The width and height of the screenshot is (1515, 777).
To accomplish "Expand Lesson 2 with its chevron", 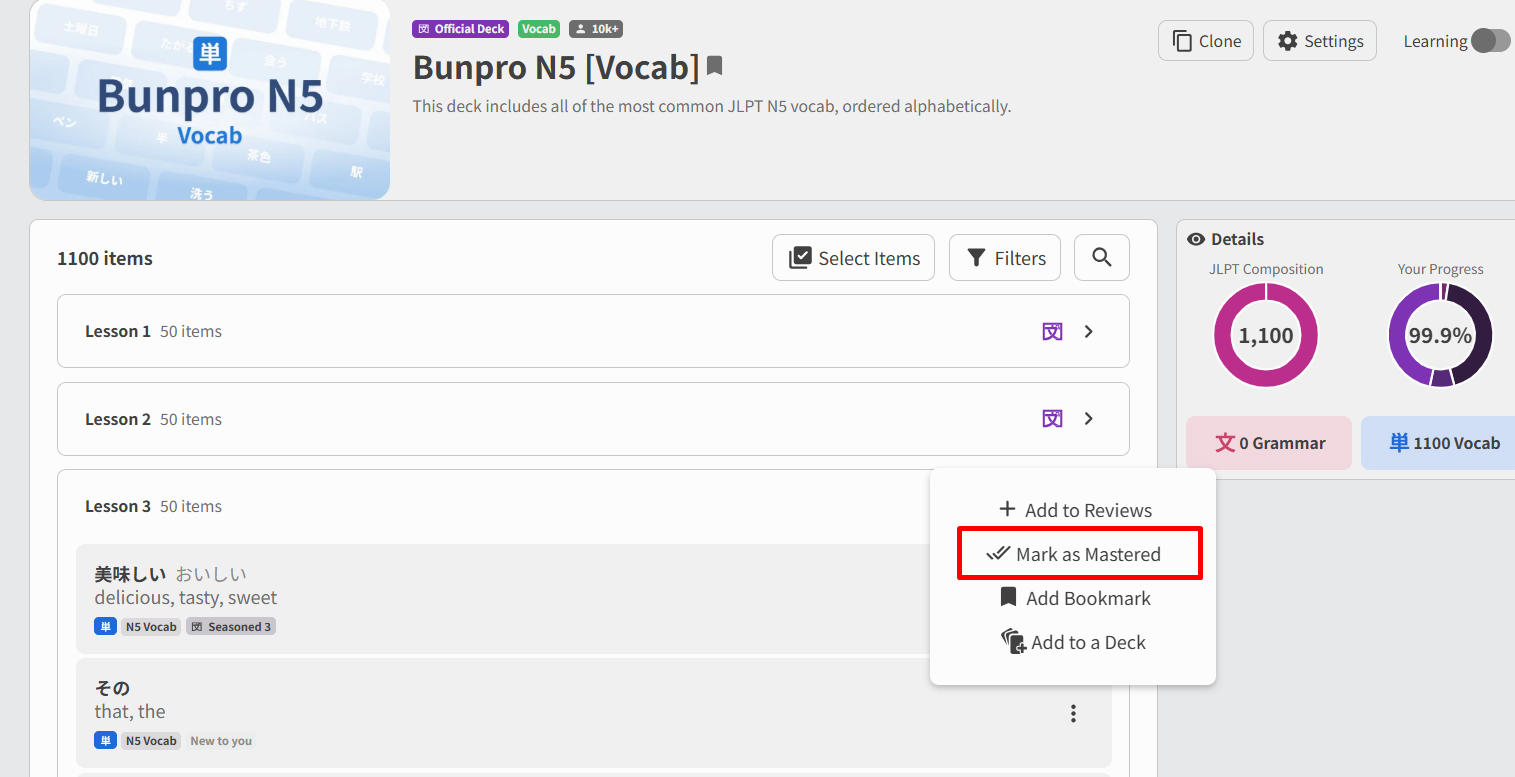I will [x=1089, y=419].
